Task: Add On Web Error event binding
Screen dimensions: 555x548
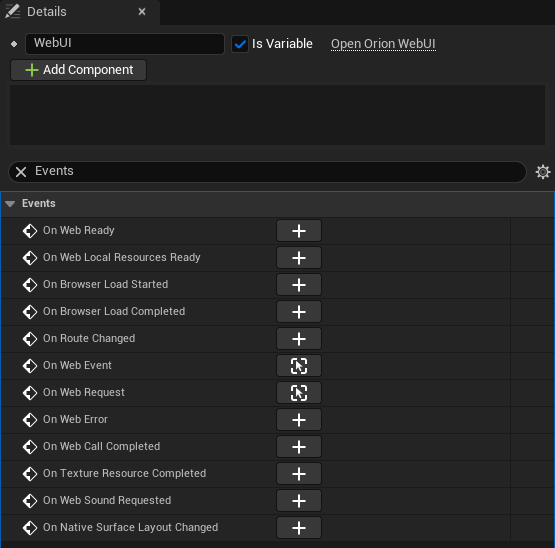Action: [x=299, y=419]
